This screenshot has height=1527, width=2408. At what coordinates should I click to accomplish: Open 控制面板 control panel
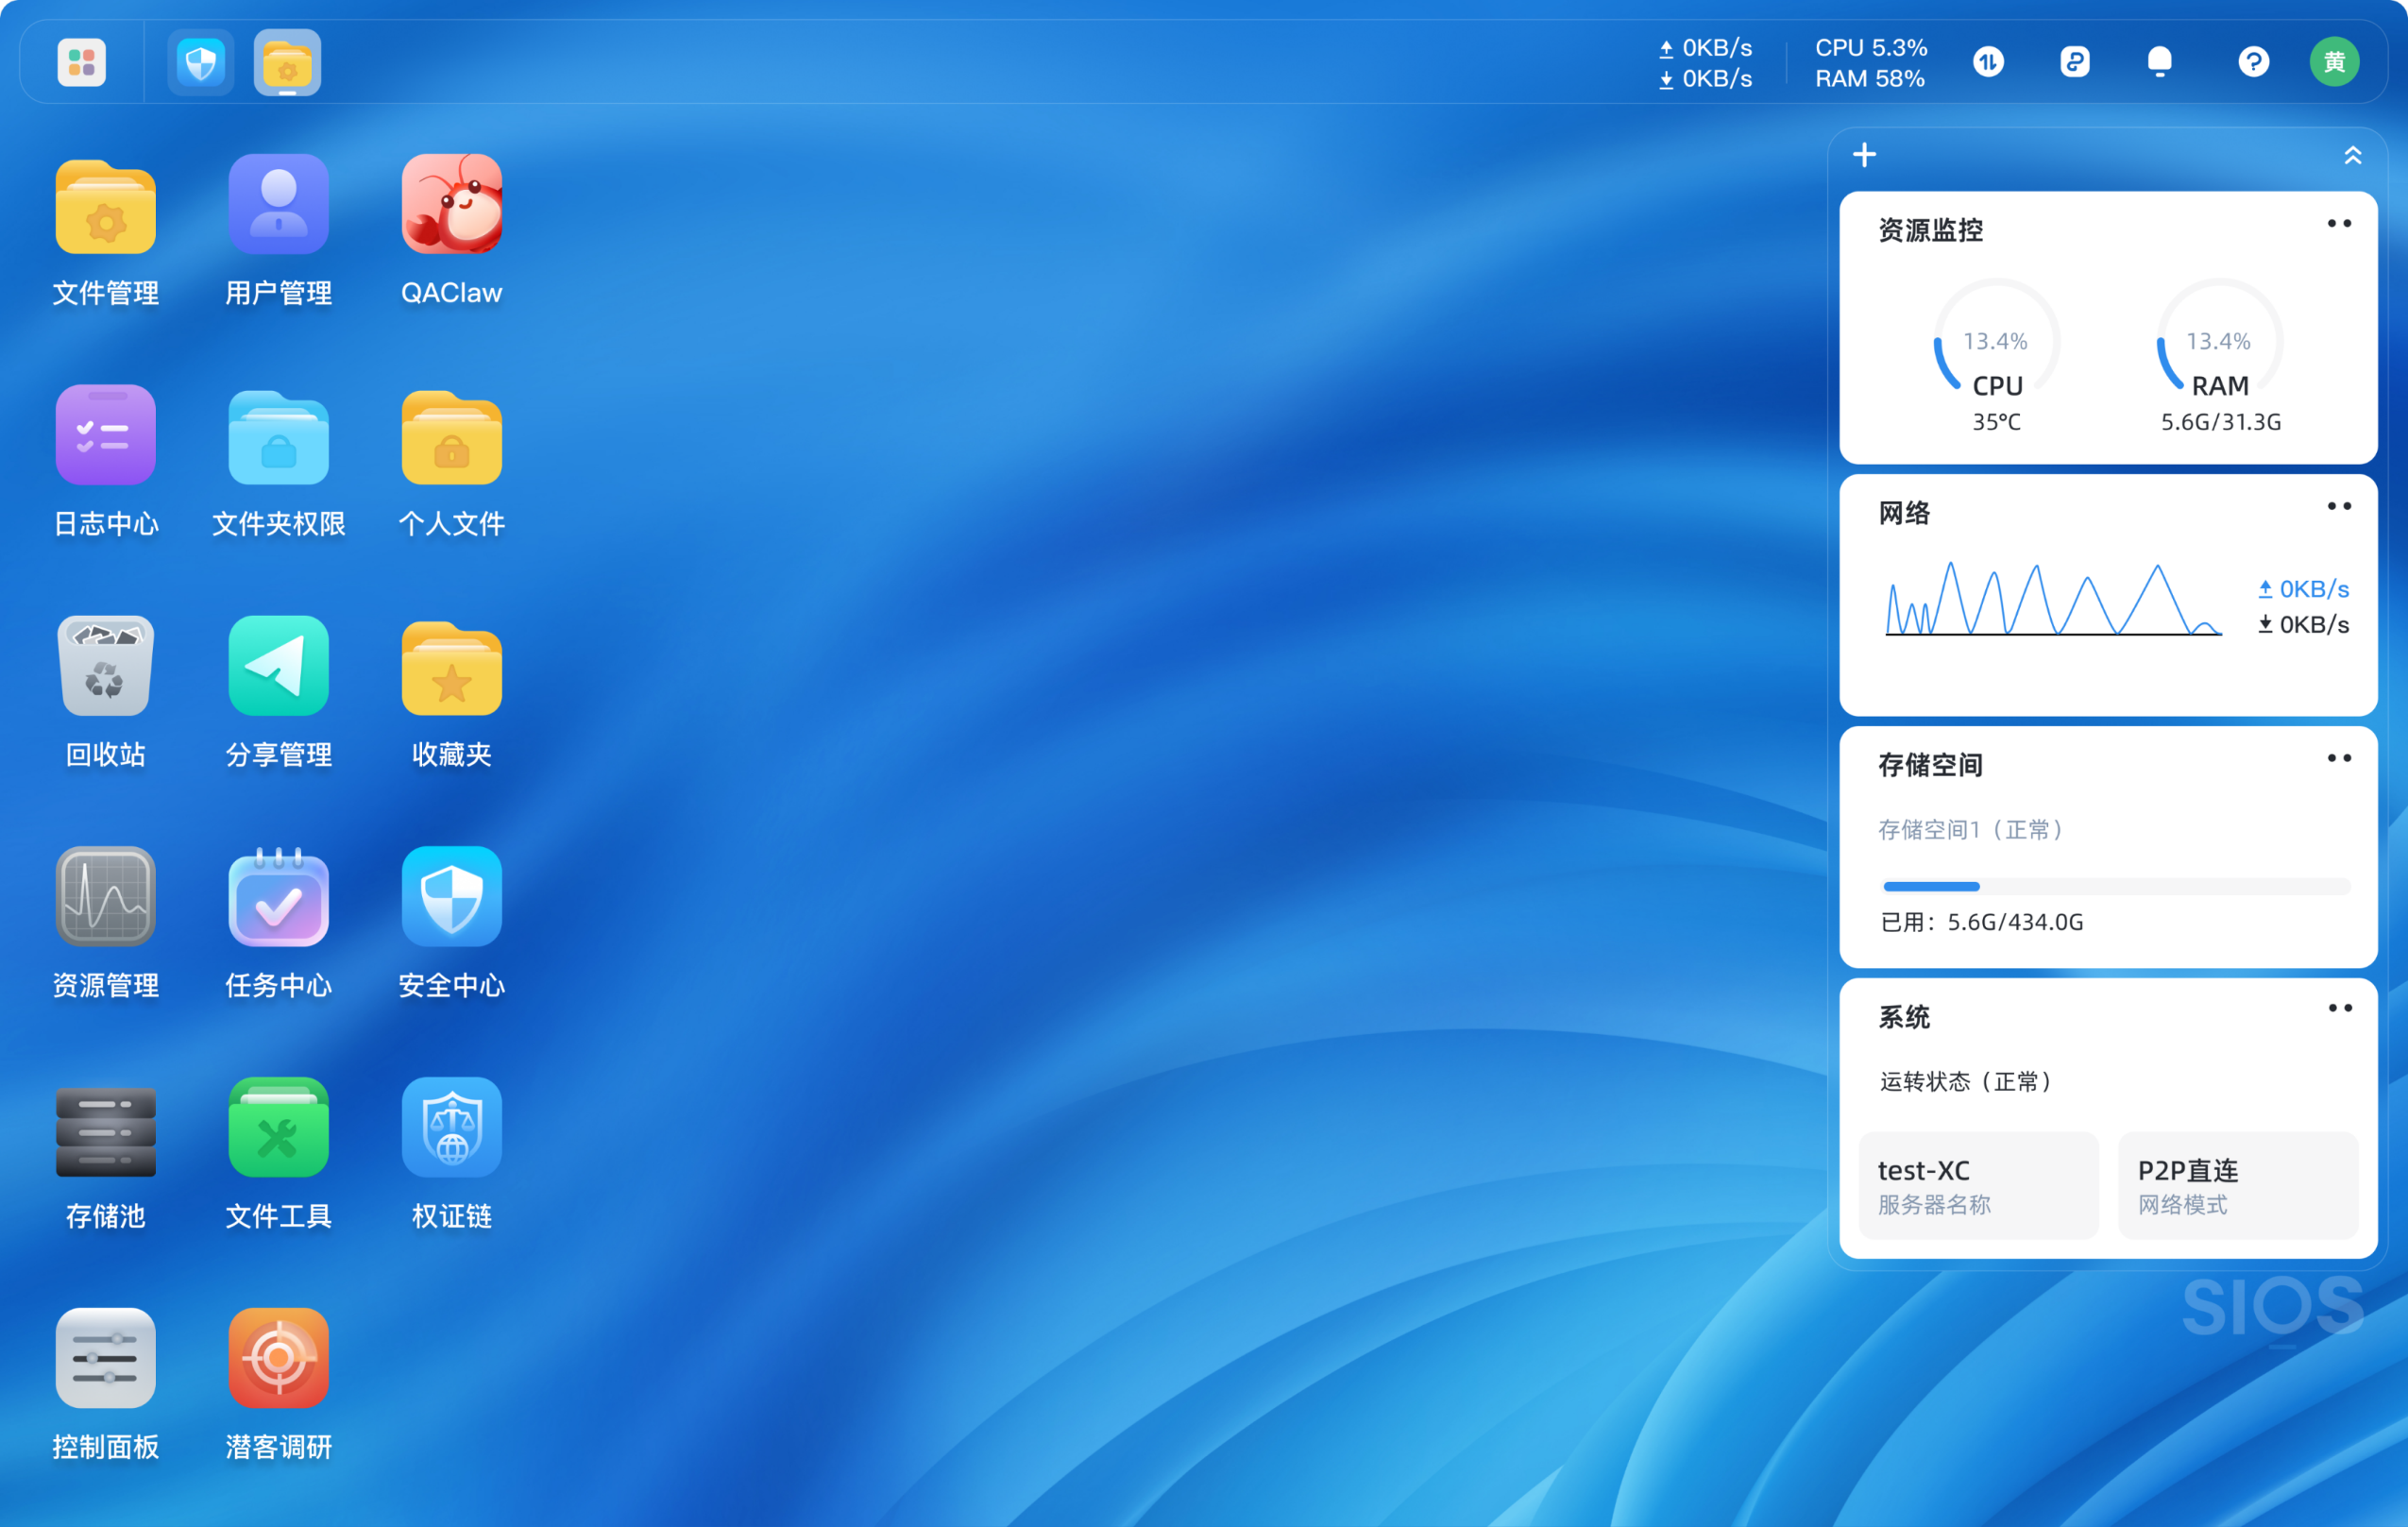pyautogui.click(x=105, y=1359)
